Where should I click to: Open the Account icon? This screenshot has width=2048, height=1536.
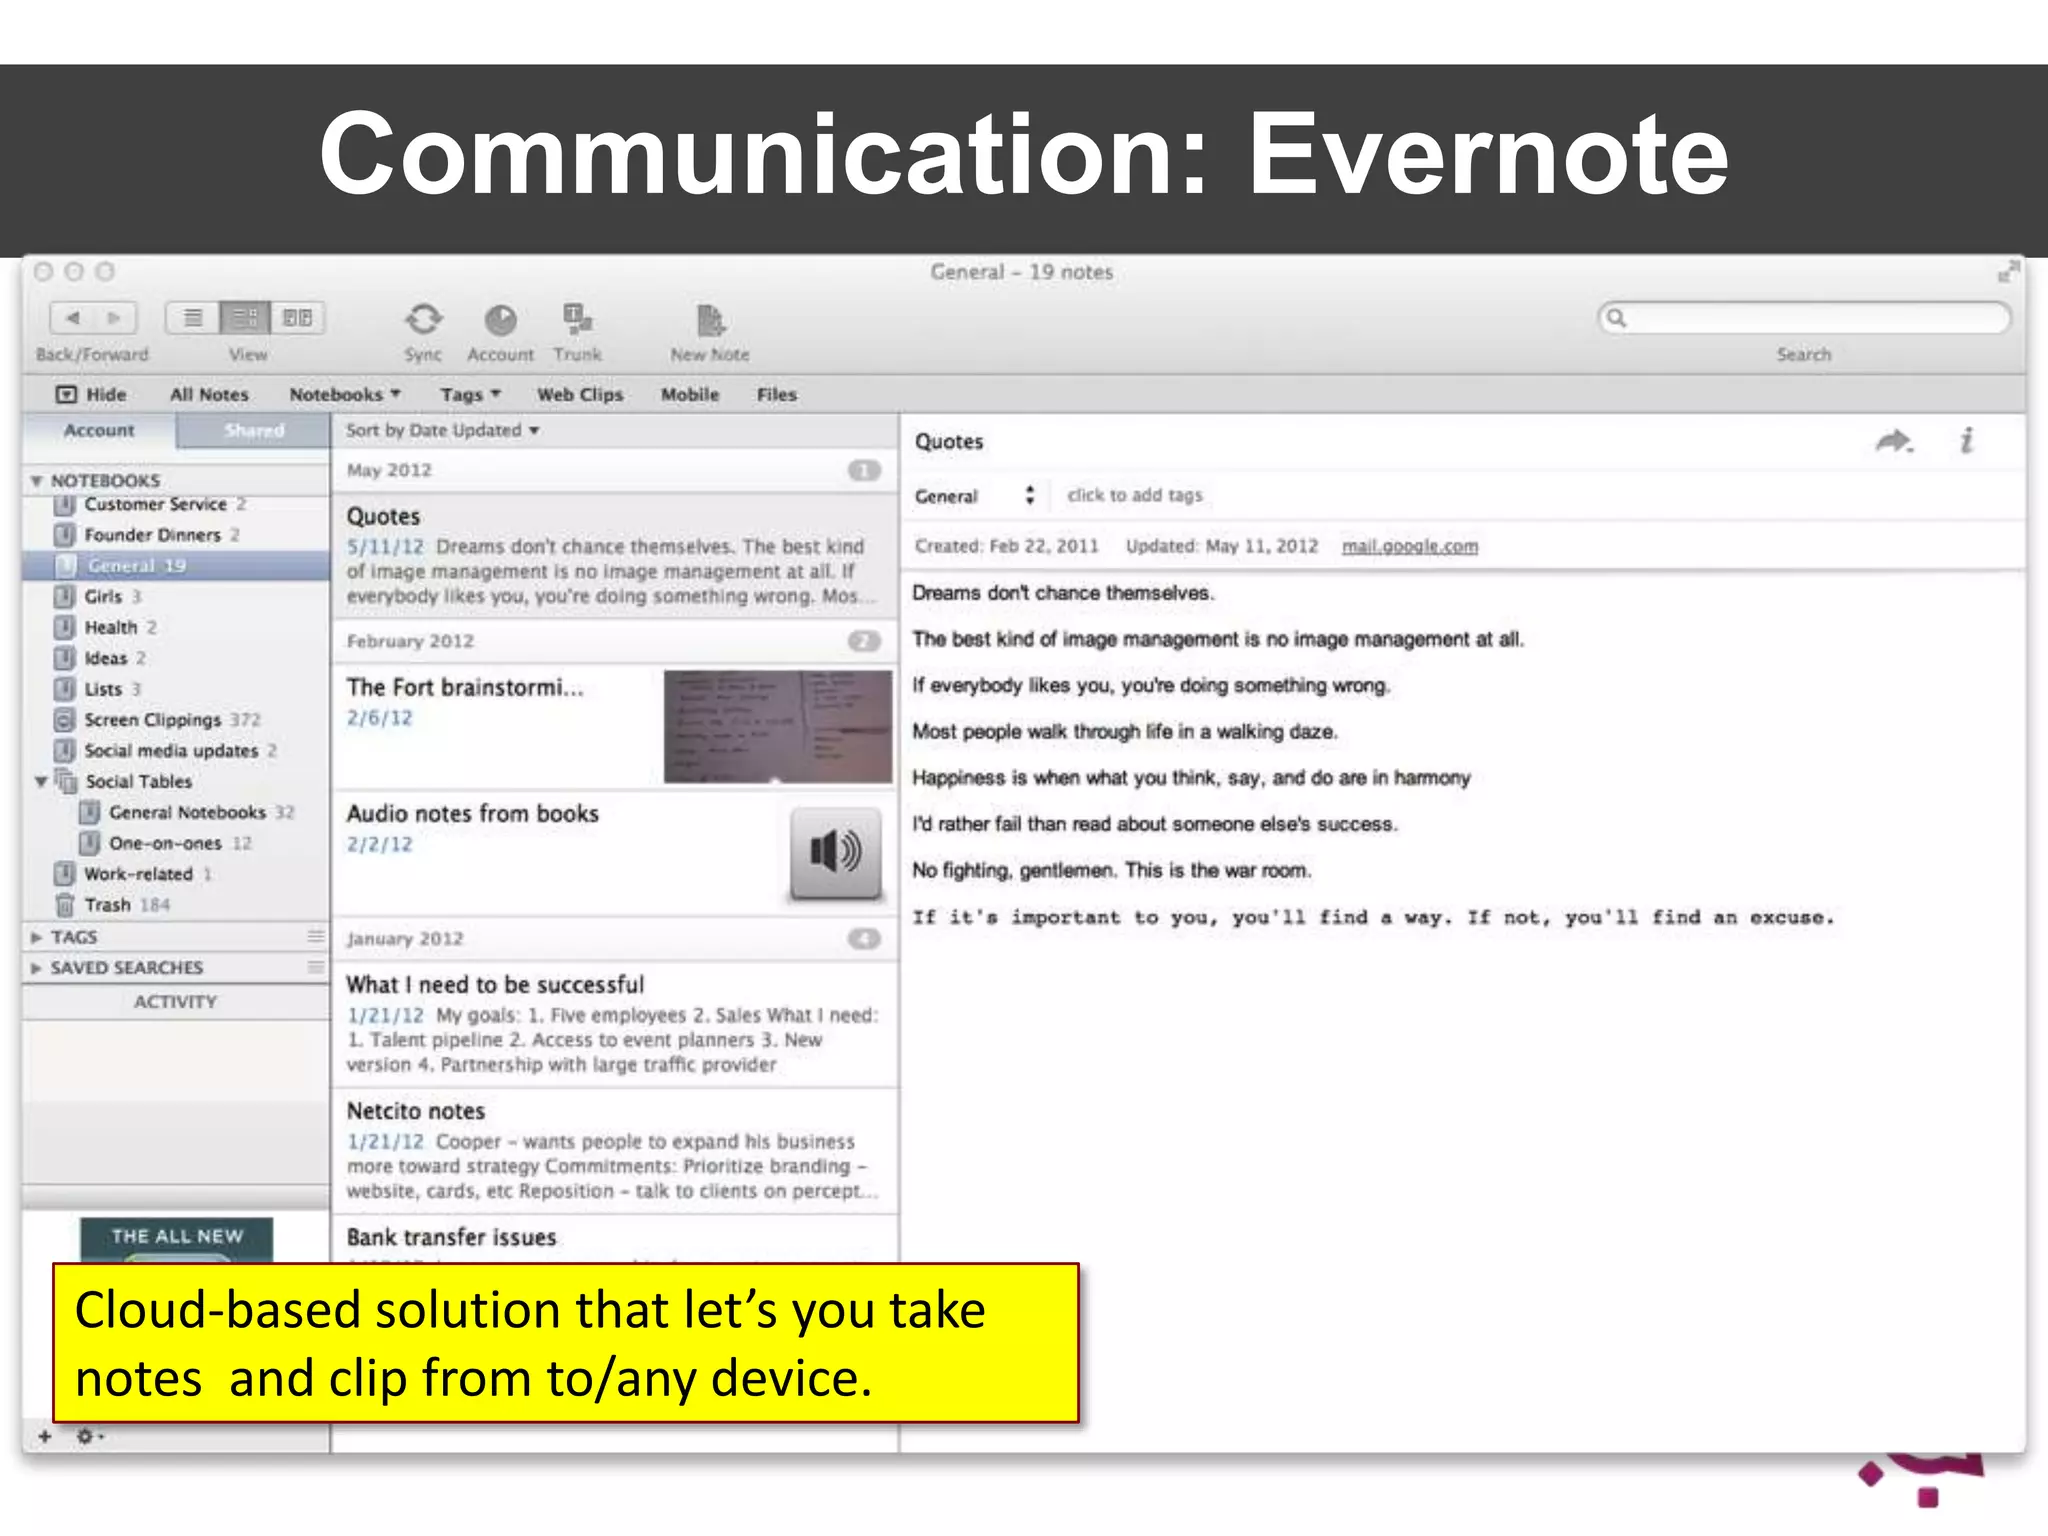(500, 320)
